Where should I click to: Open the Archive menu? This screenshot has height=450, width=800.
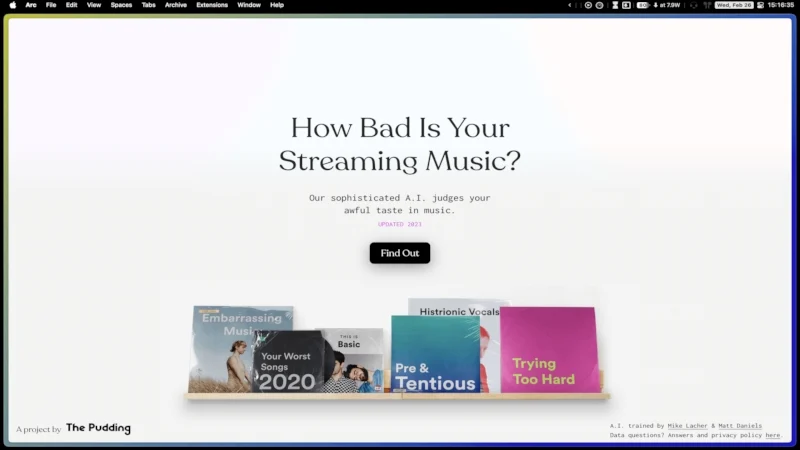[176, 5]
